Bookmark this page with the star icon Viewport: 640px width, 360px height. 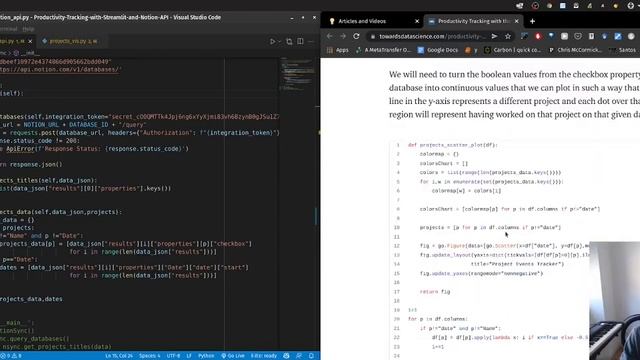pyautogui.click(x=508, y=36)
